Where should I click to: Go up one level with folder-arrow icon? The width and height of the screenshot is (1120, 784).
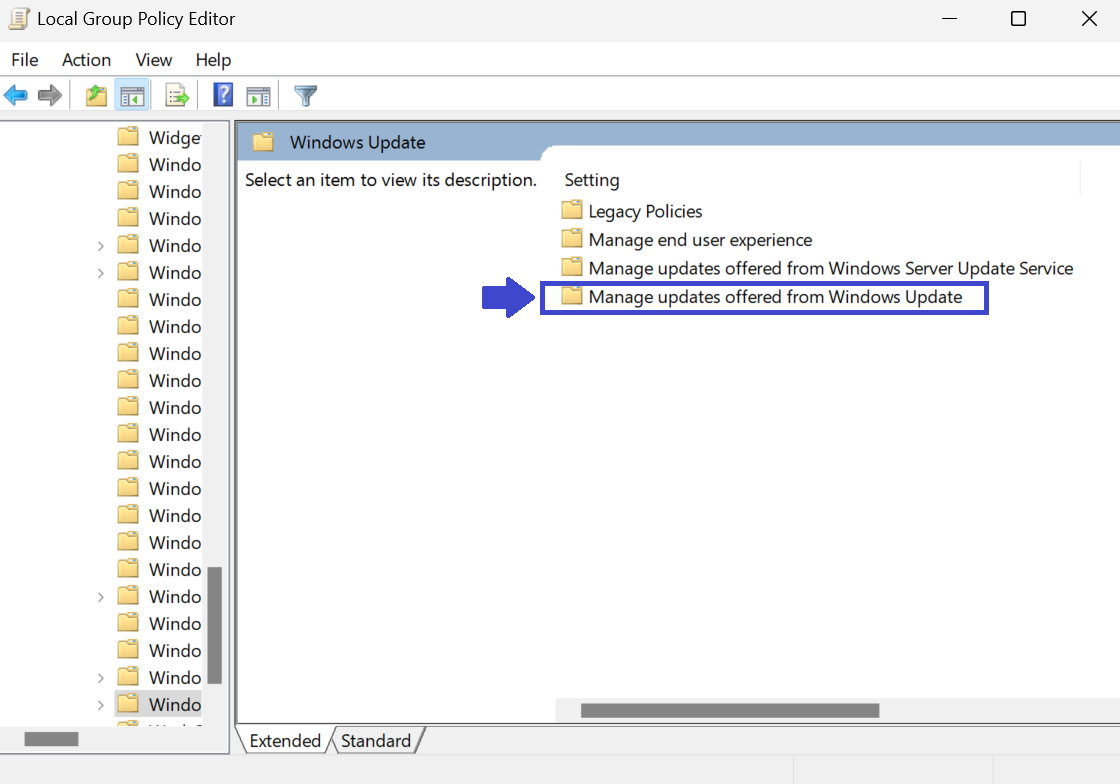tap(96, 96)
